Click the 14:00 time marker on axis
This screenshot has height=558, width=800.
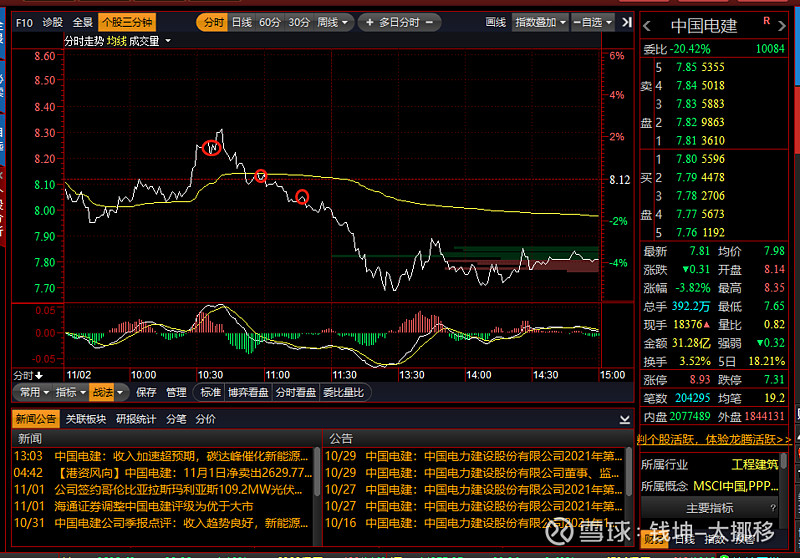point(478,375)
